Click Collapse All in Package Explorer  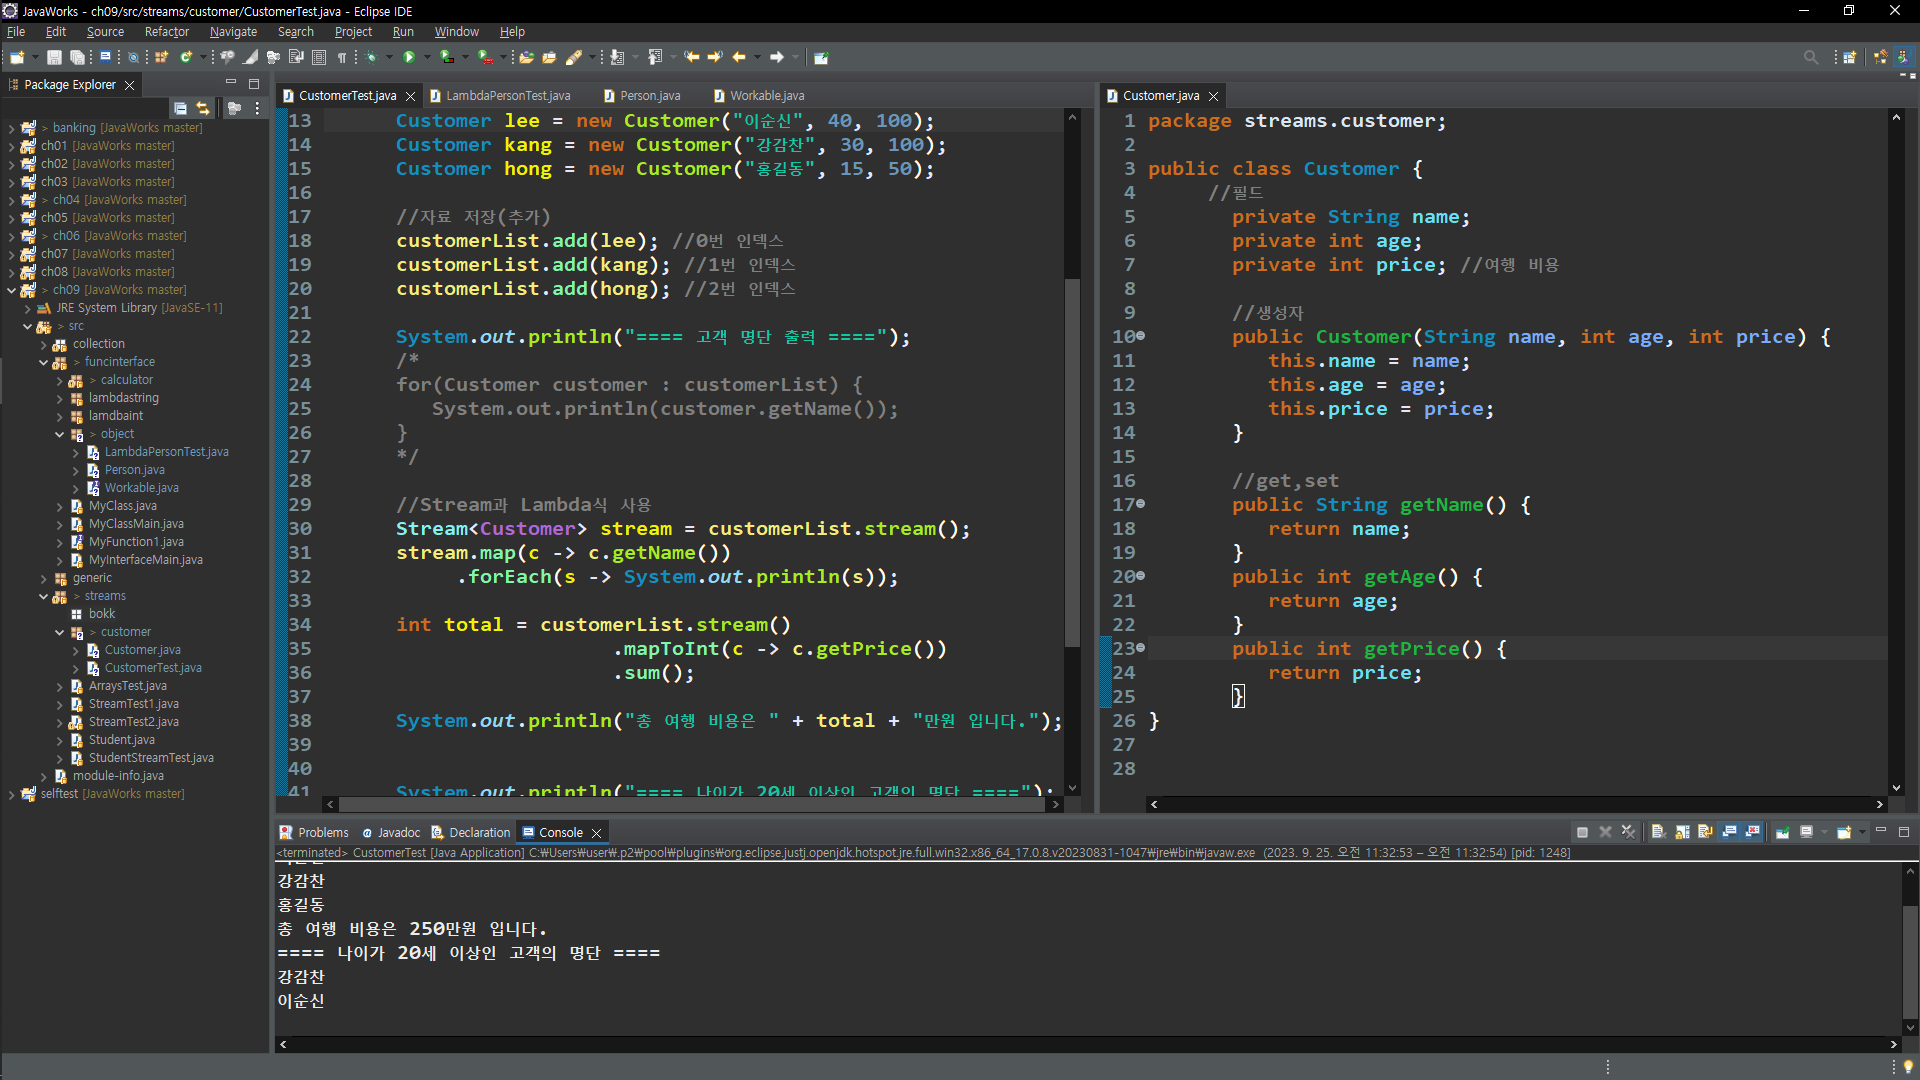180,108
